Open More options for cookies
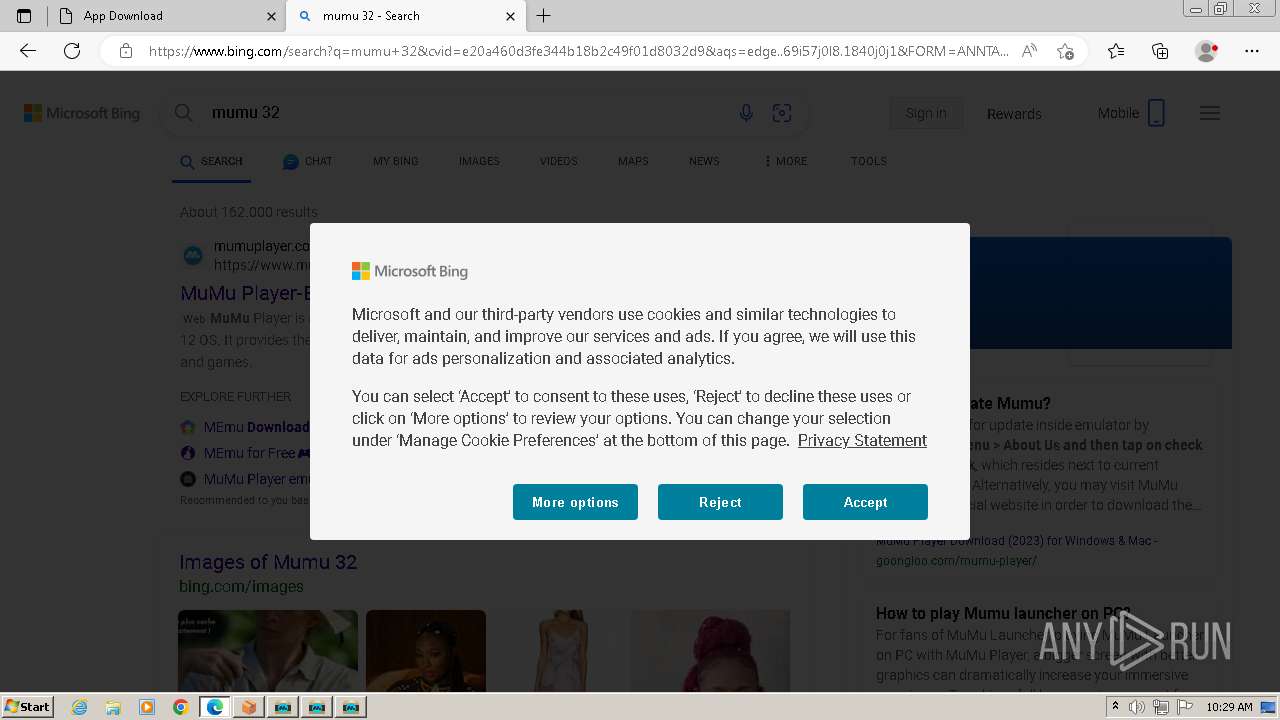Screen dimensions: 1280x720 click(x=575, y=502)
